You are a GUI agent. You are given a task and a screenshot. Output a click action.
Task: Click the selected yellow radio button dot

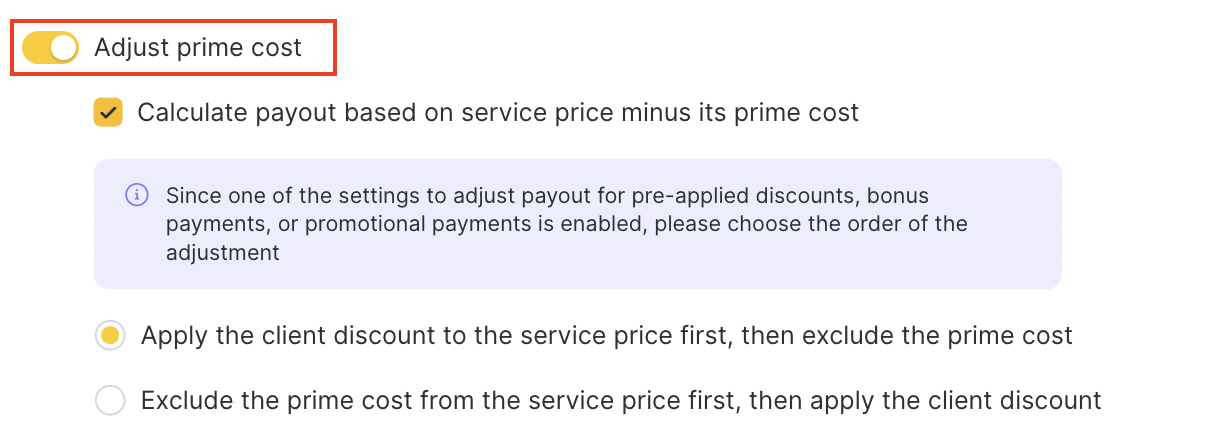pos(110,336)
